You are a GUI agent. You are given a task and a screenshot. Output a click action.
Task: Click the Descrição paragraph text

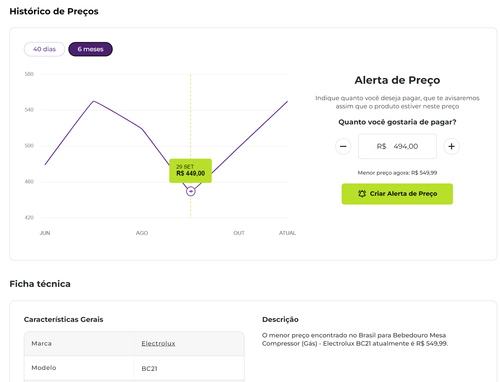click(x=355, y=339)
